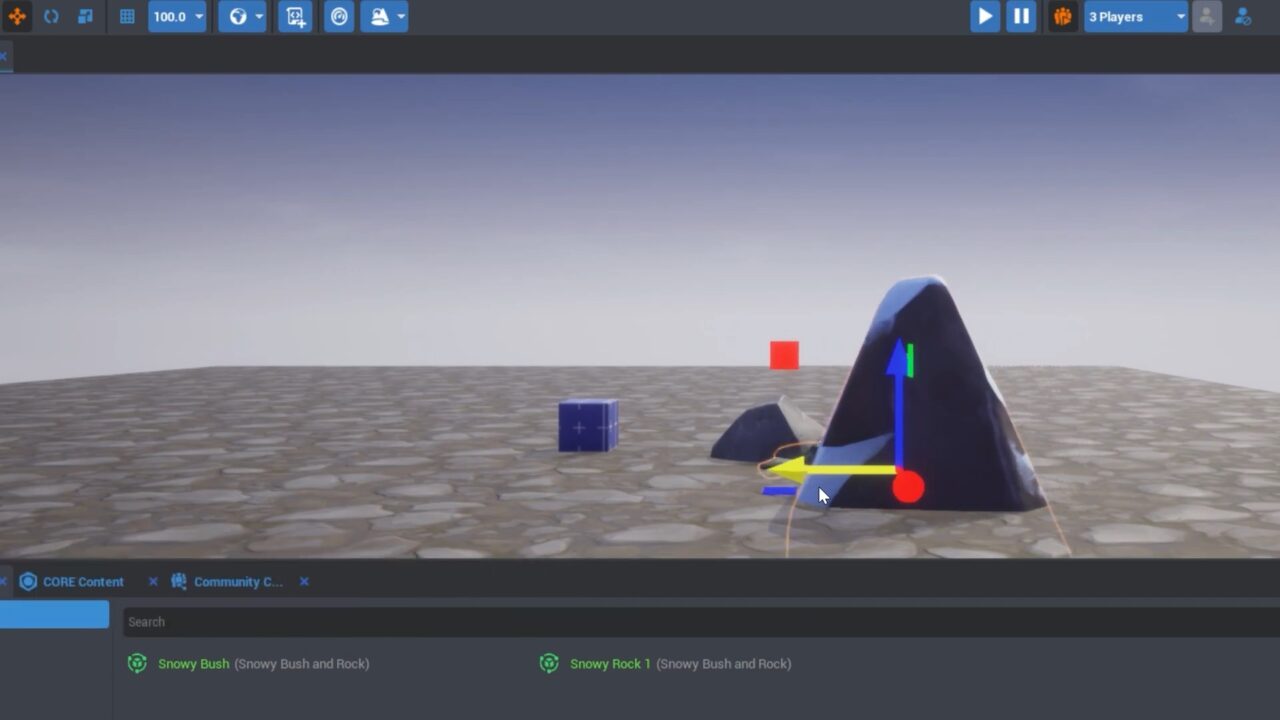Select the Scale tool
The height and width of the screenshot is (720, 1280).
click(x=85, y=16)
